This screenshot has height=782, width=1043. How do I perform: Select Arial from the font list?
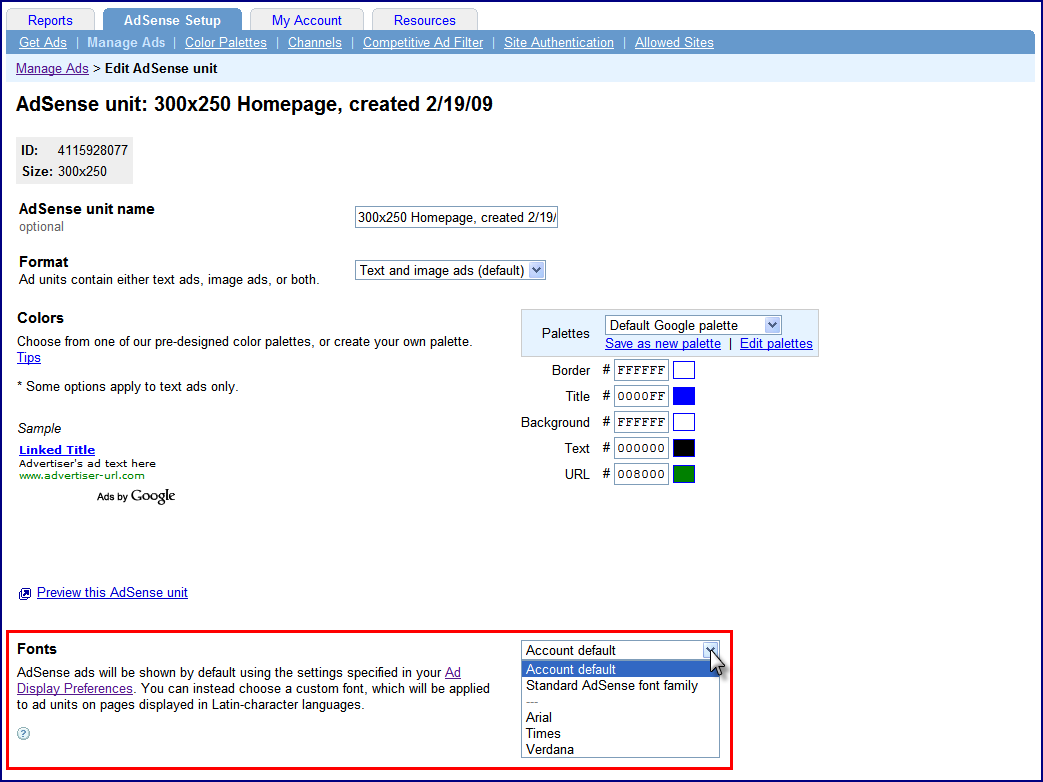(620, 717)
